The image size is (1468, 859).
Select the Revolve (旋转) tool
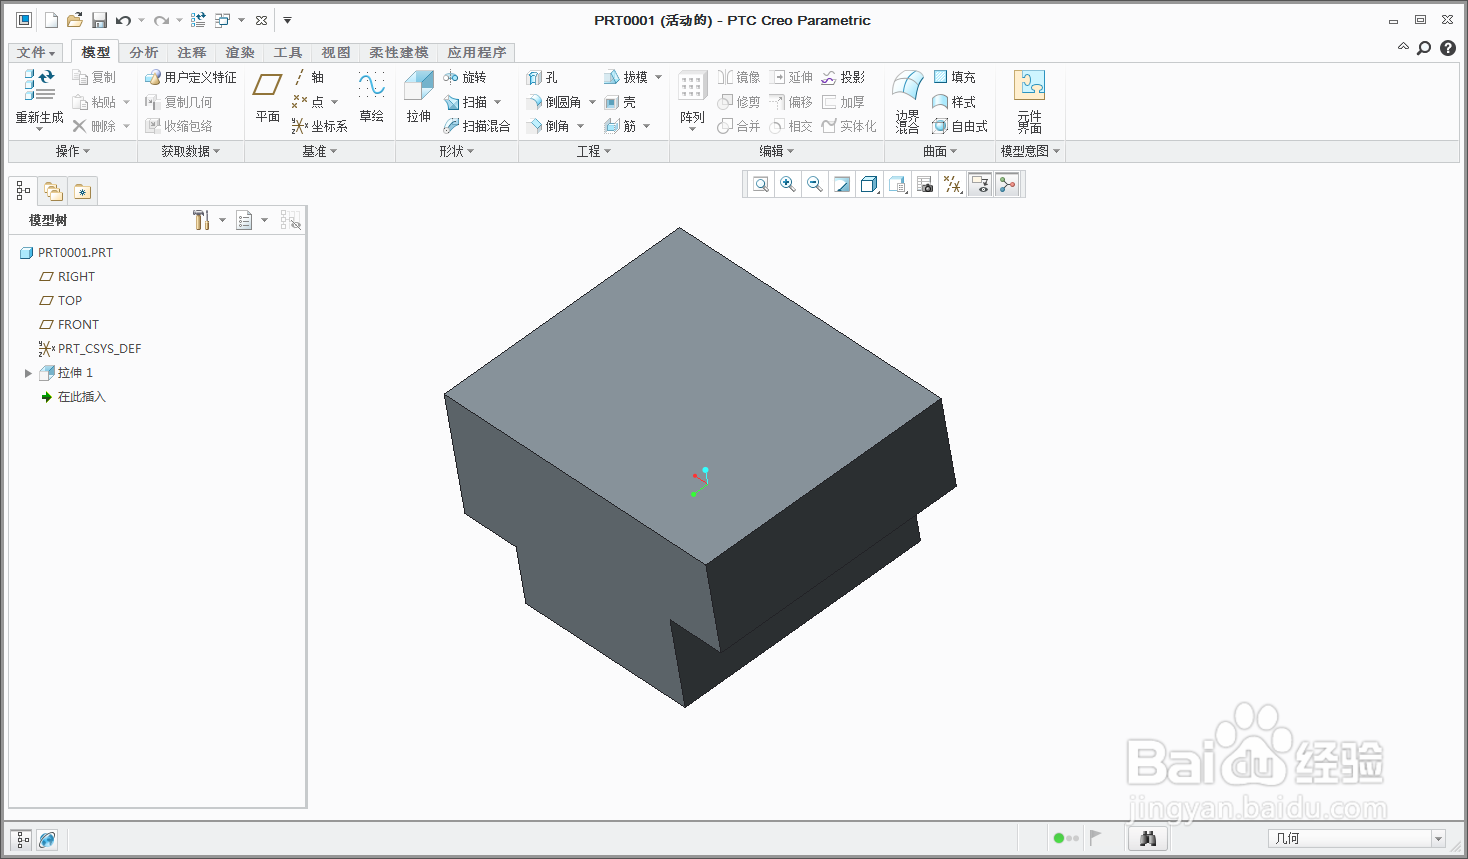(x=465, y=77)
